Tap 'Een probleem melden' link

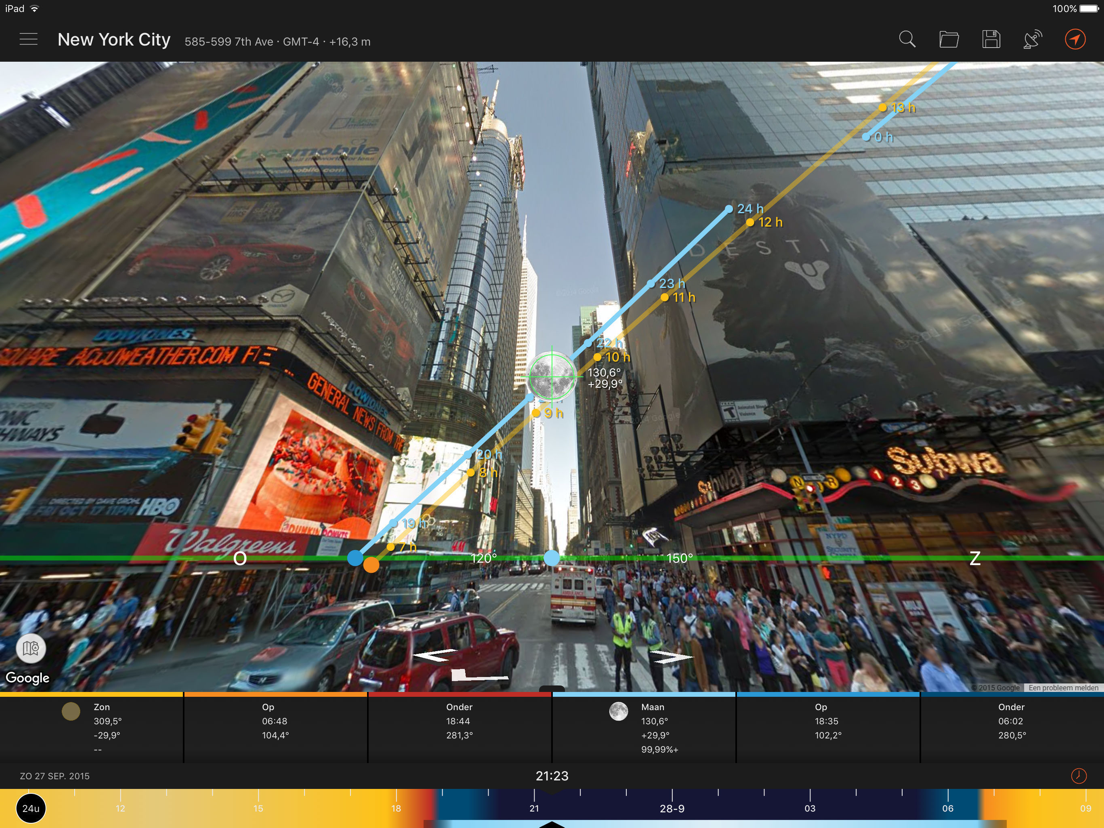pos(1063,687)
